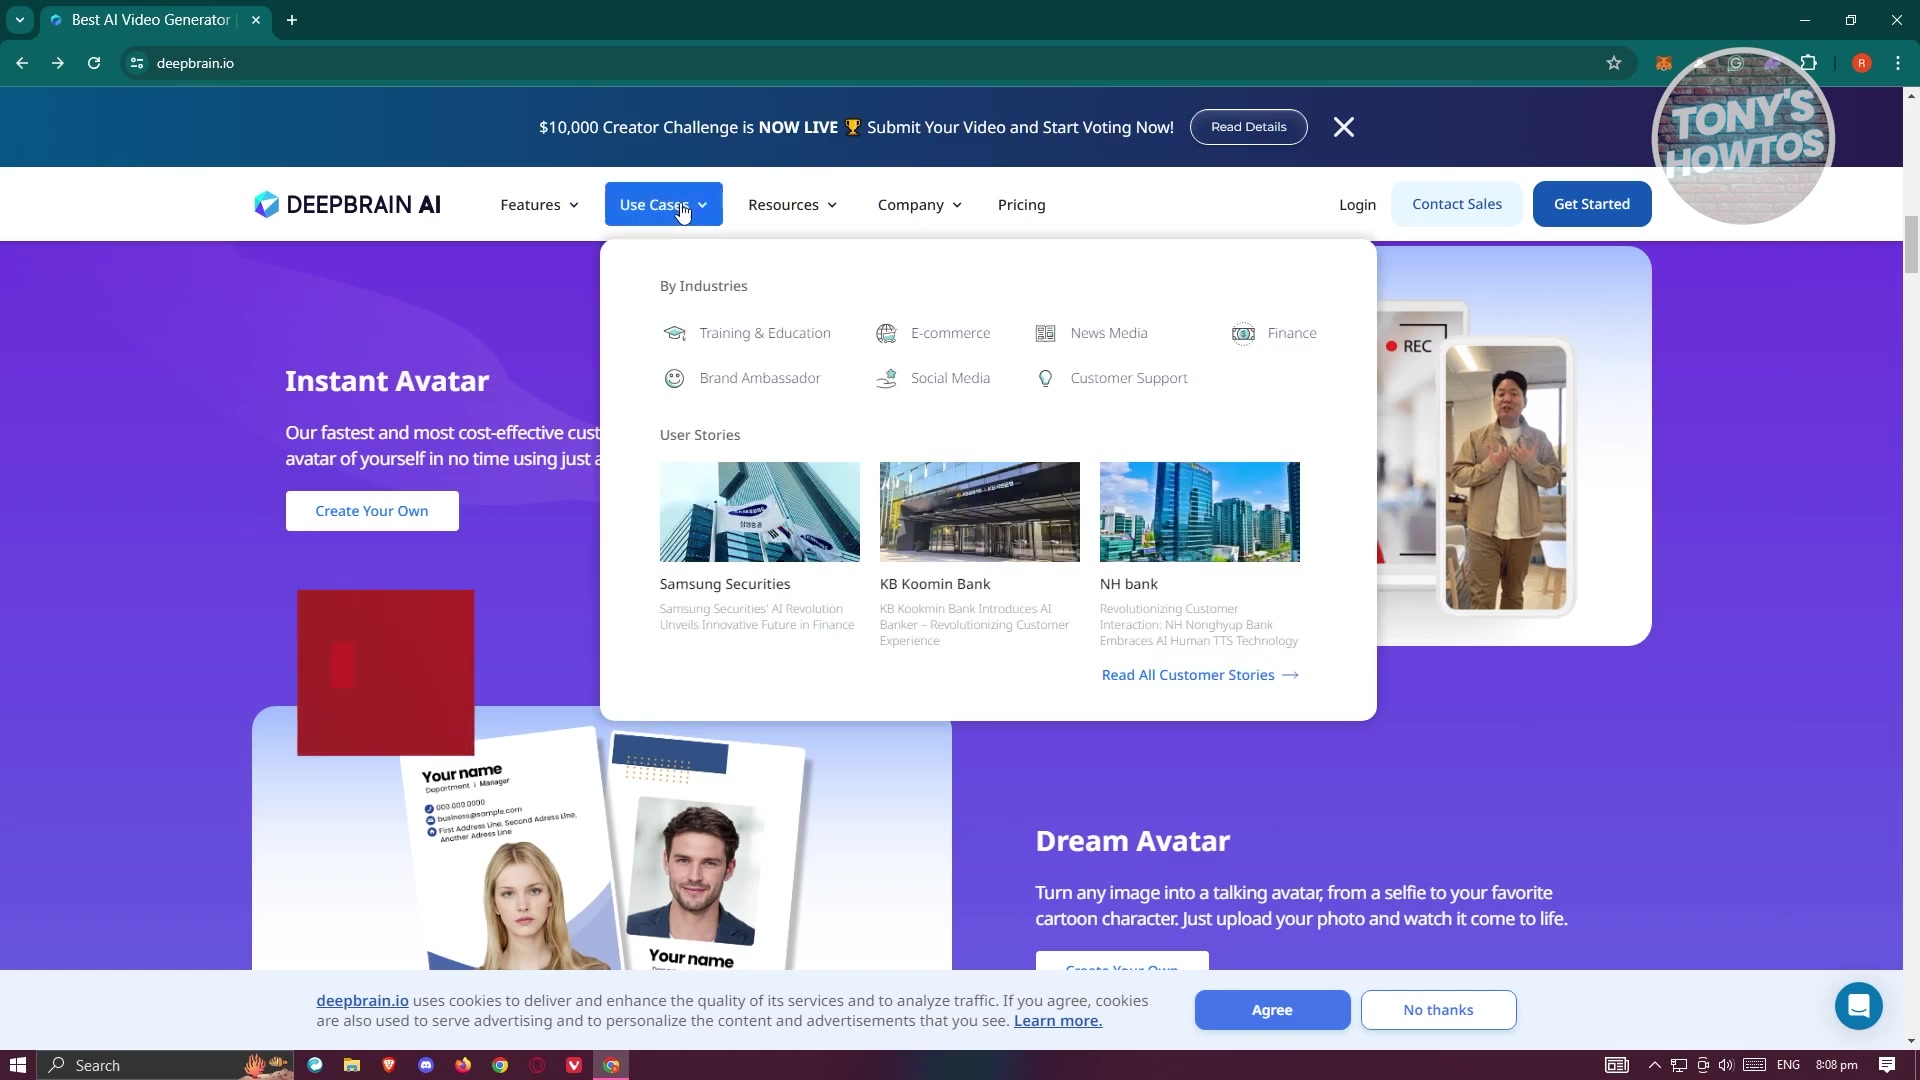Open the NH bank story thumbnail
Viewport: 1920px width, 1080px height.
[x=1200, y=512]
